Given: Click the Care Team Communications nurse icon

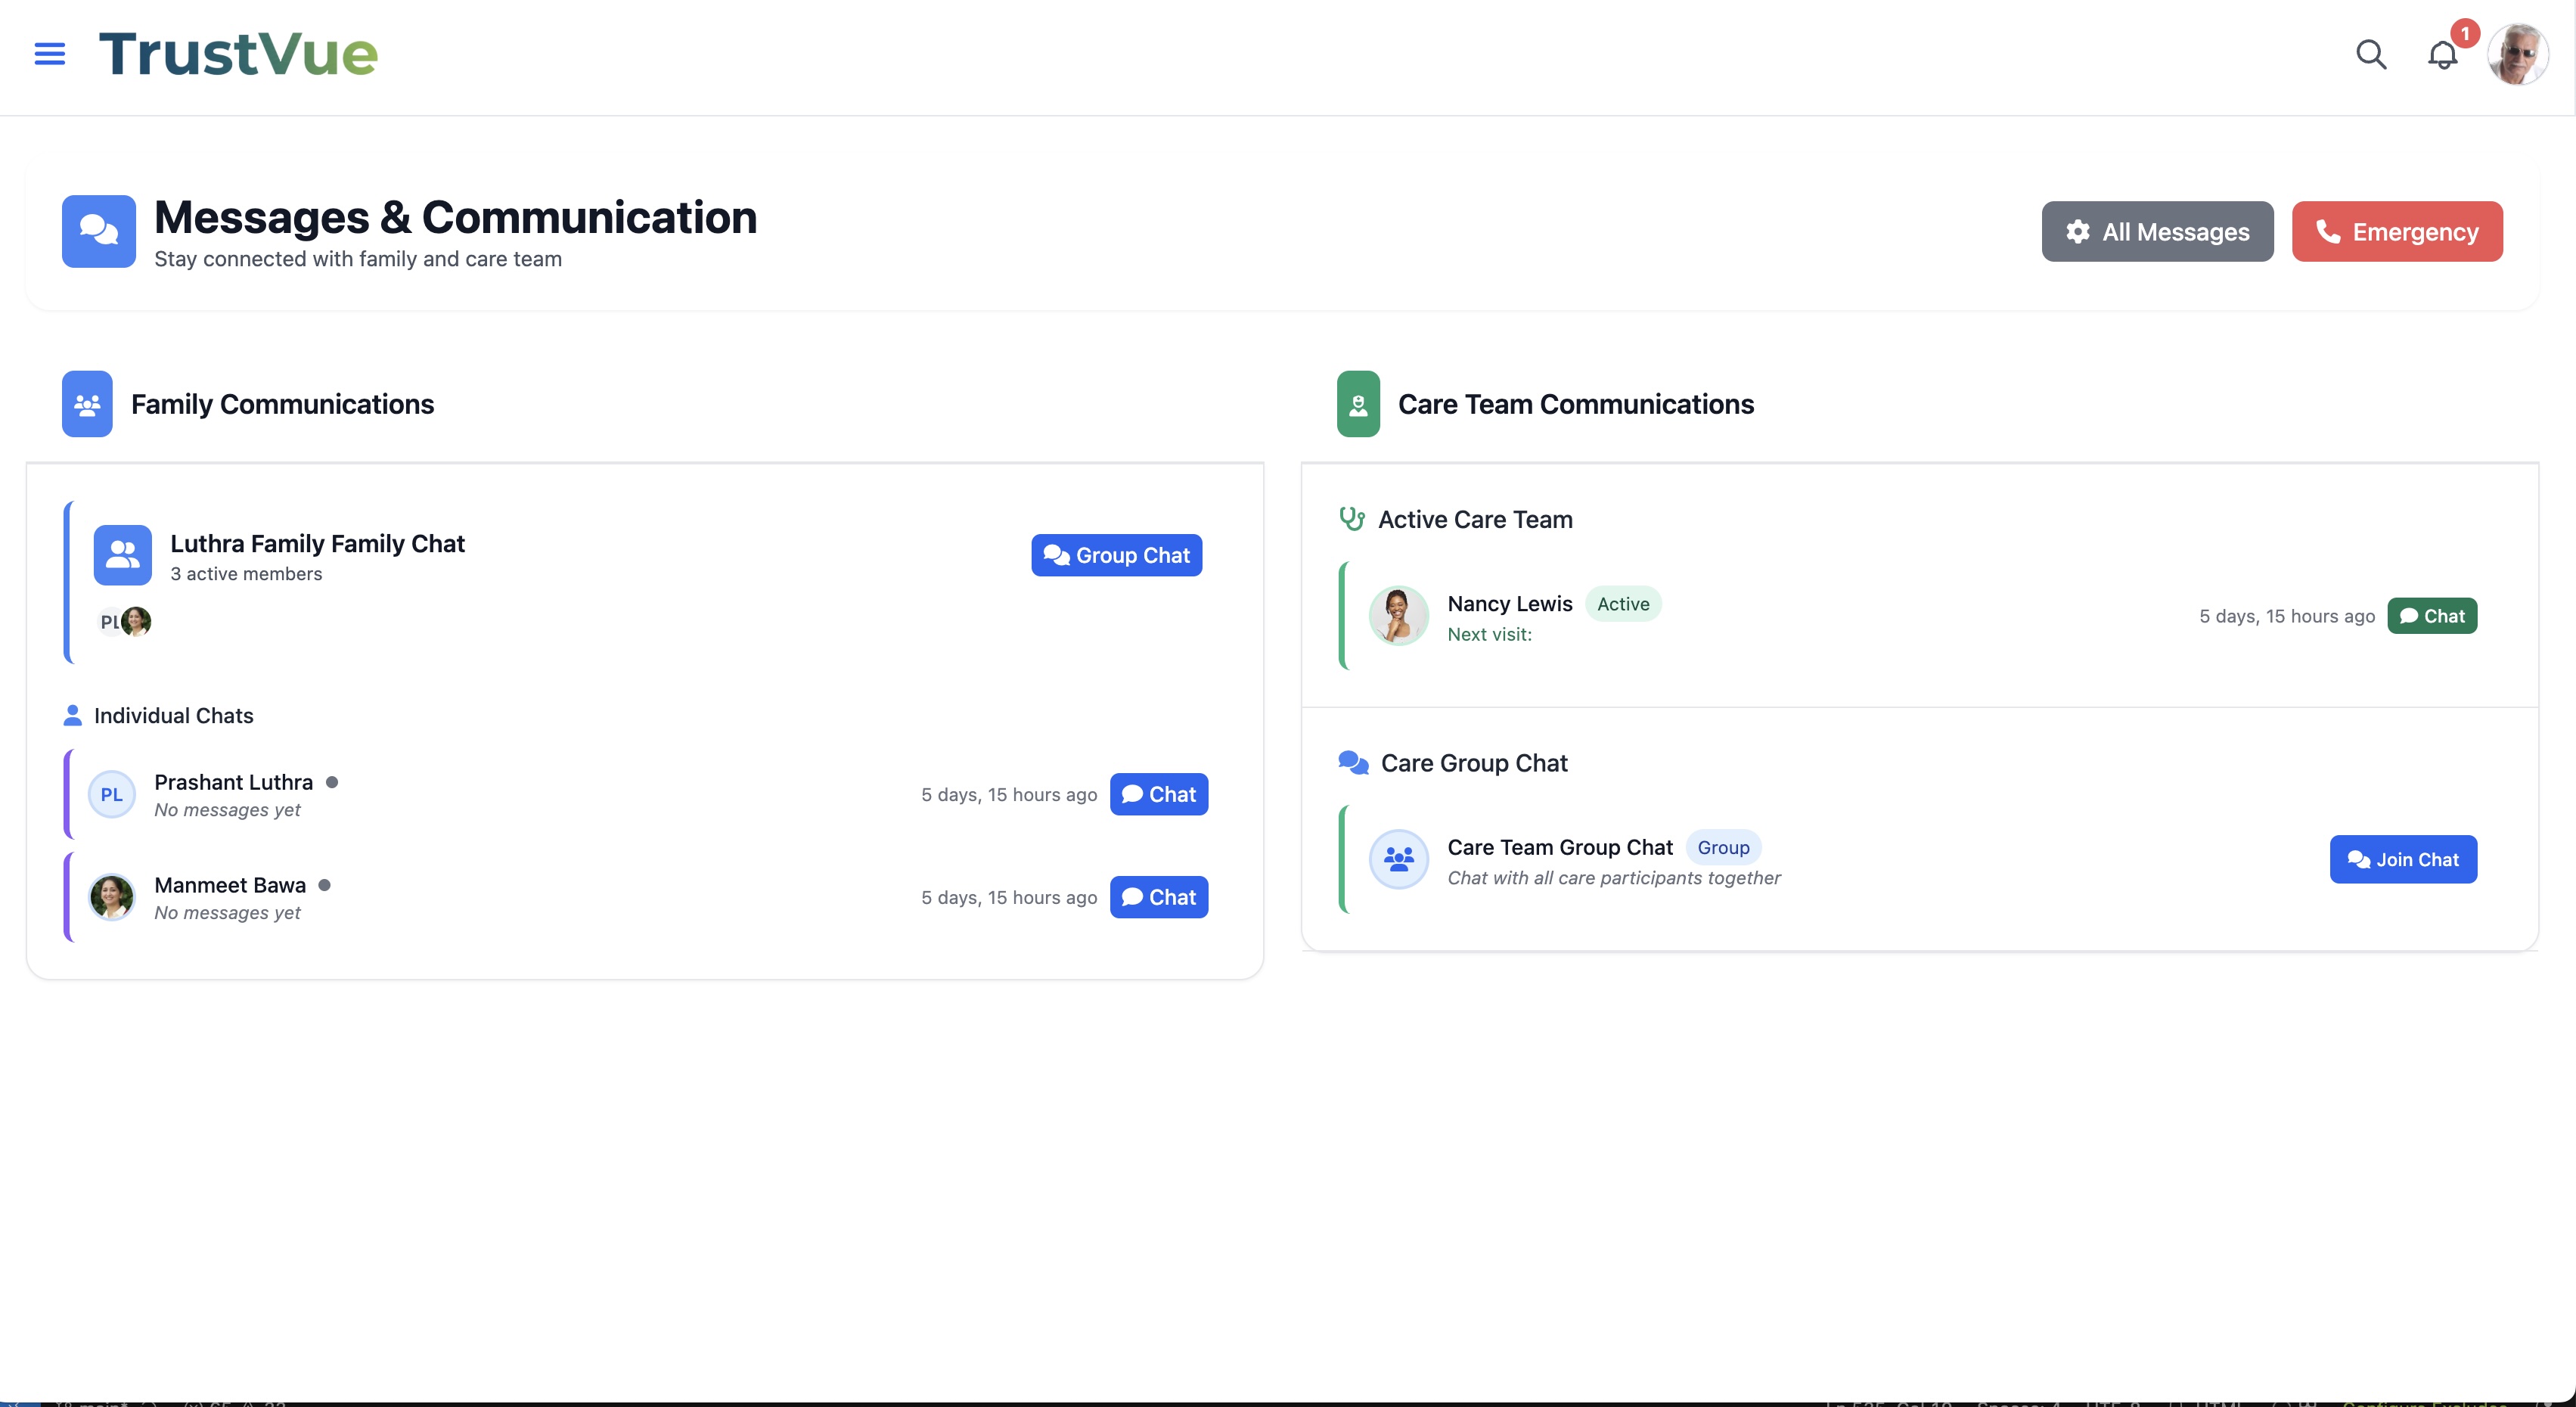Looking at the screenshot, I should (x=1358, y=404).
